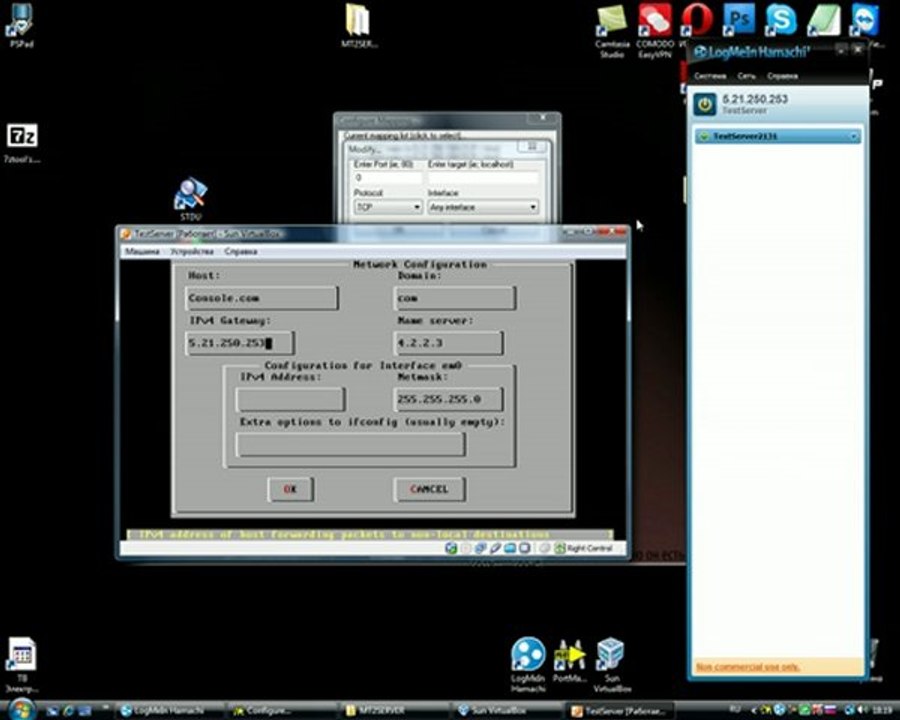This screenshot has width=900, height=720.
Task: Click the volume icon in system tray
Action: (865, 710)
